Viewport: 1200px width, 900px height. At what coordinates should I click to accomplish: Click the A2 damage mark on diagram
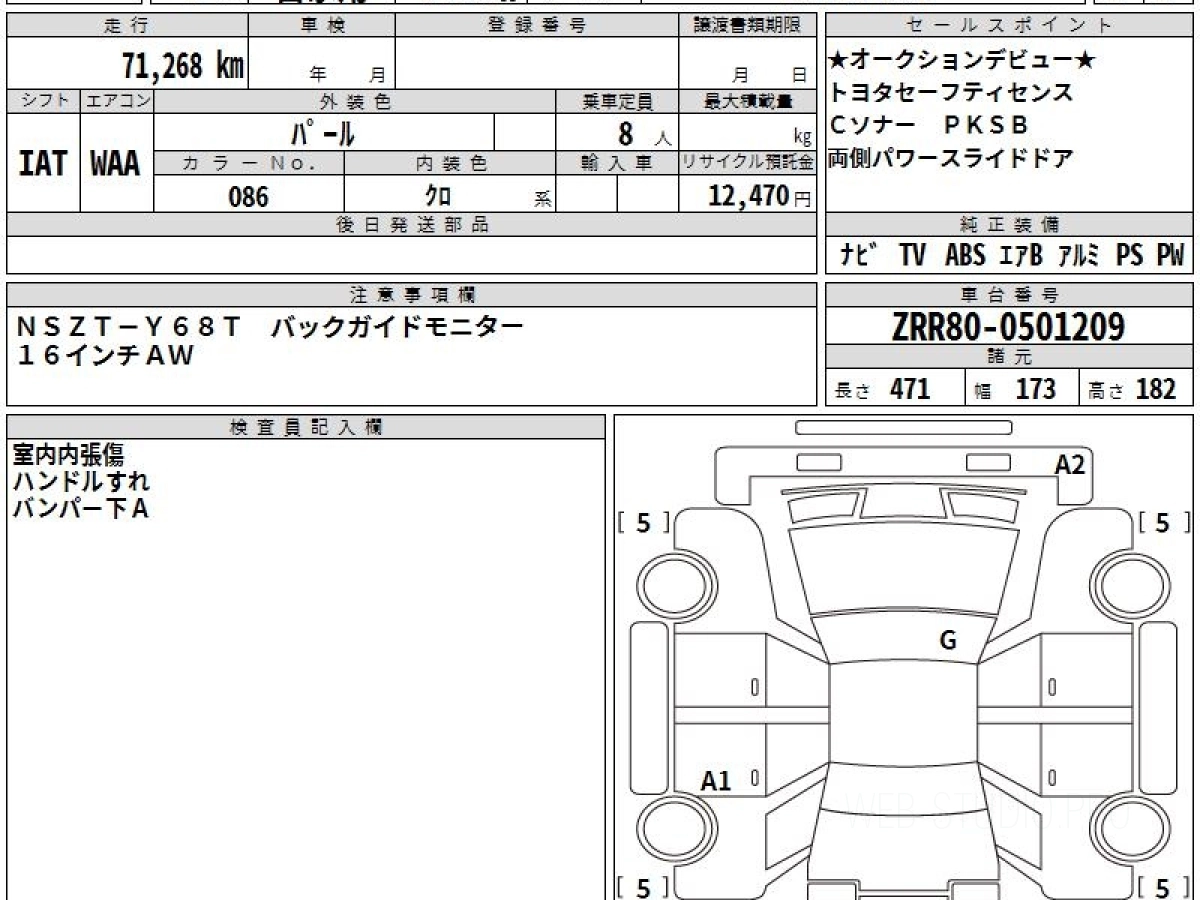[x=1070, y=464]
